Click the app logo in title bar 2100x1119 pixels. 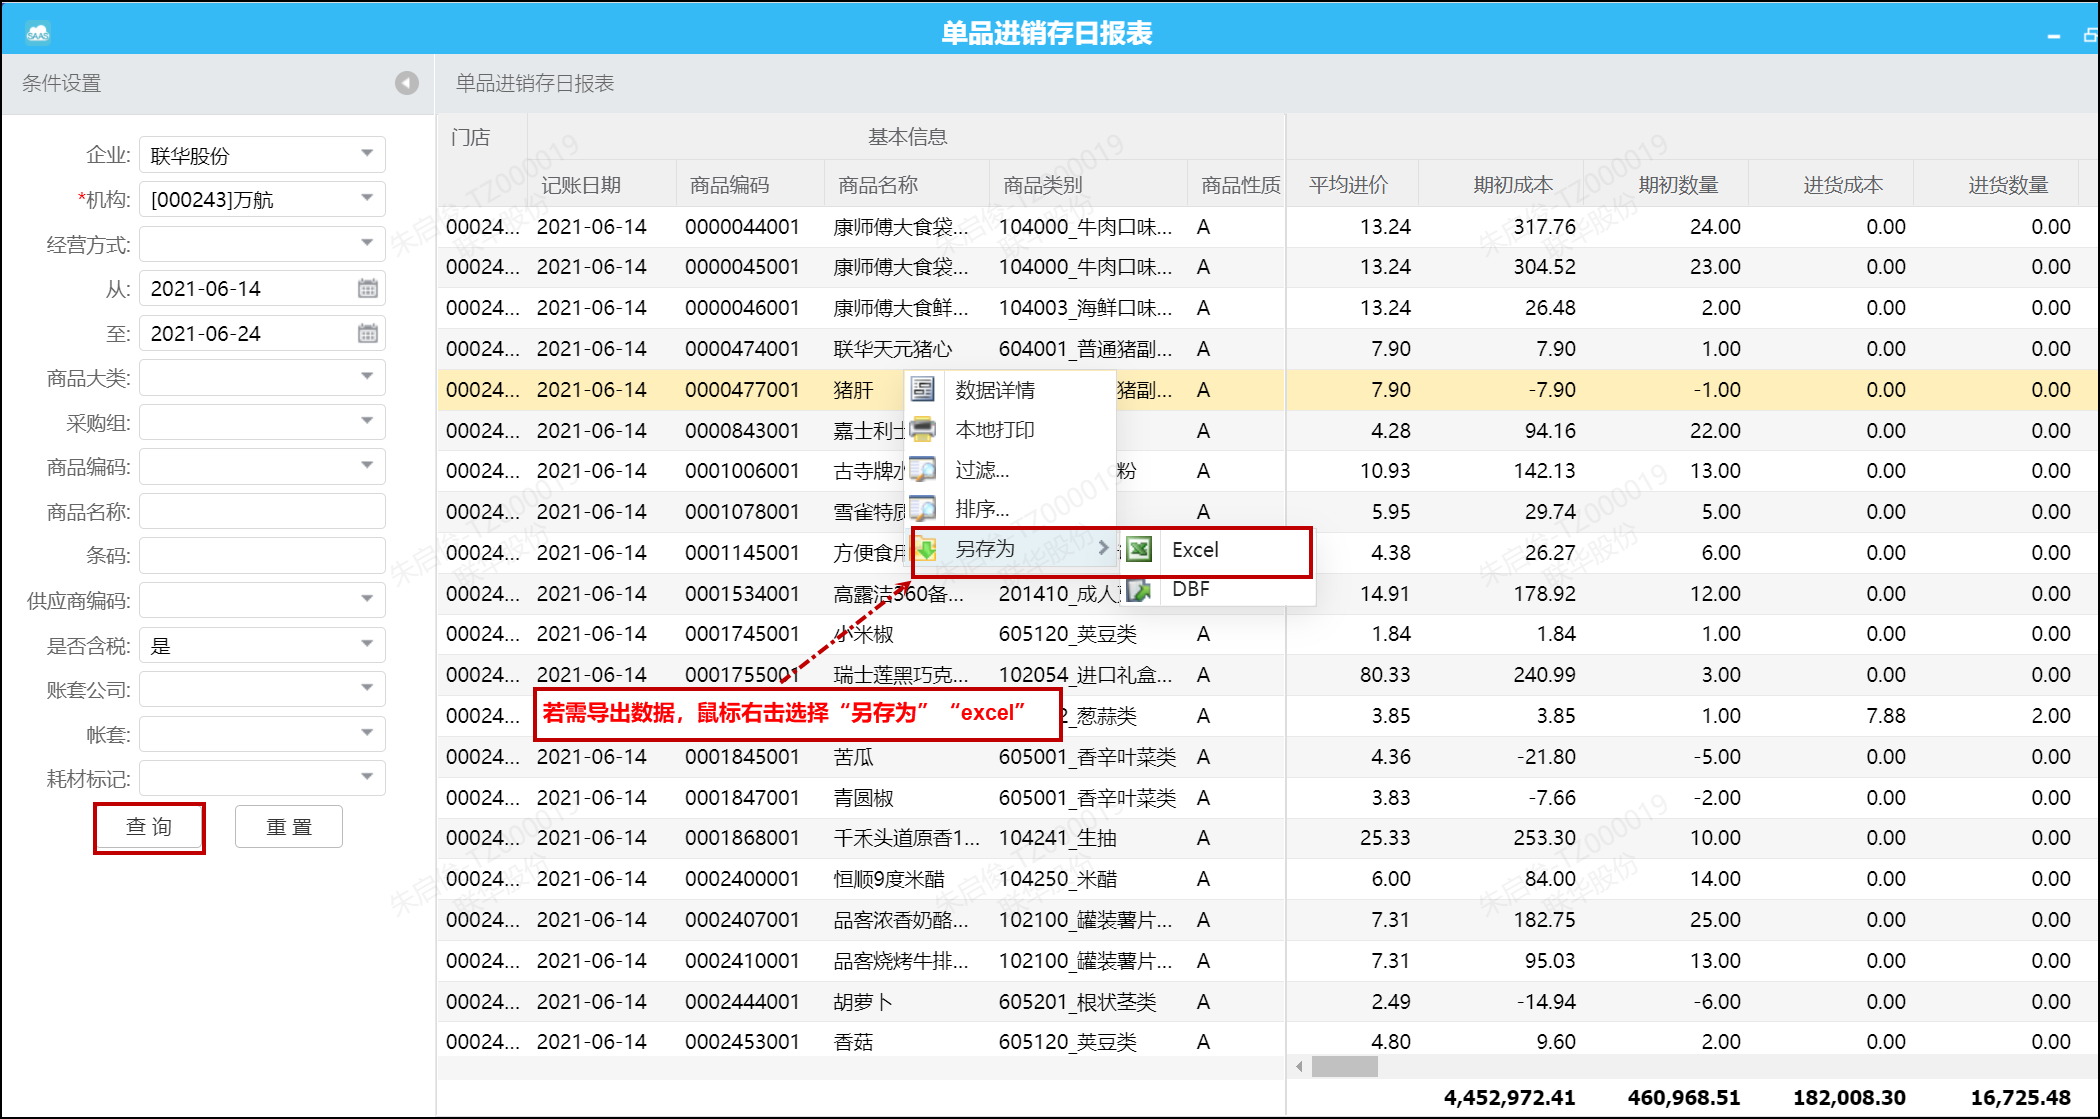[x=38, y=33]
